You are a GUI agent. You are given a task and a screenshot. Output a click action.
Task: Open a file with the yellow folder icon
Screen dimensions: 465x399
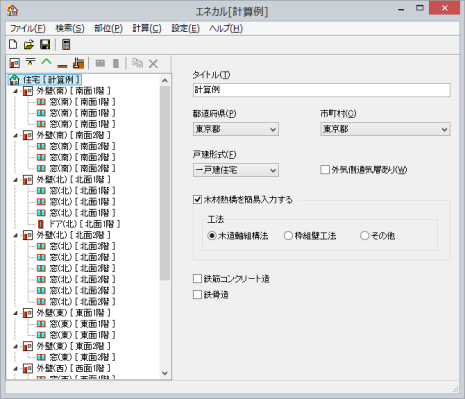(x=29, y=44)
